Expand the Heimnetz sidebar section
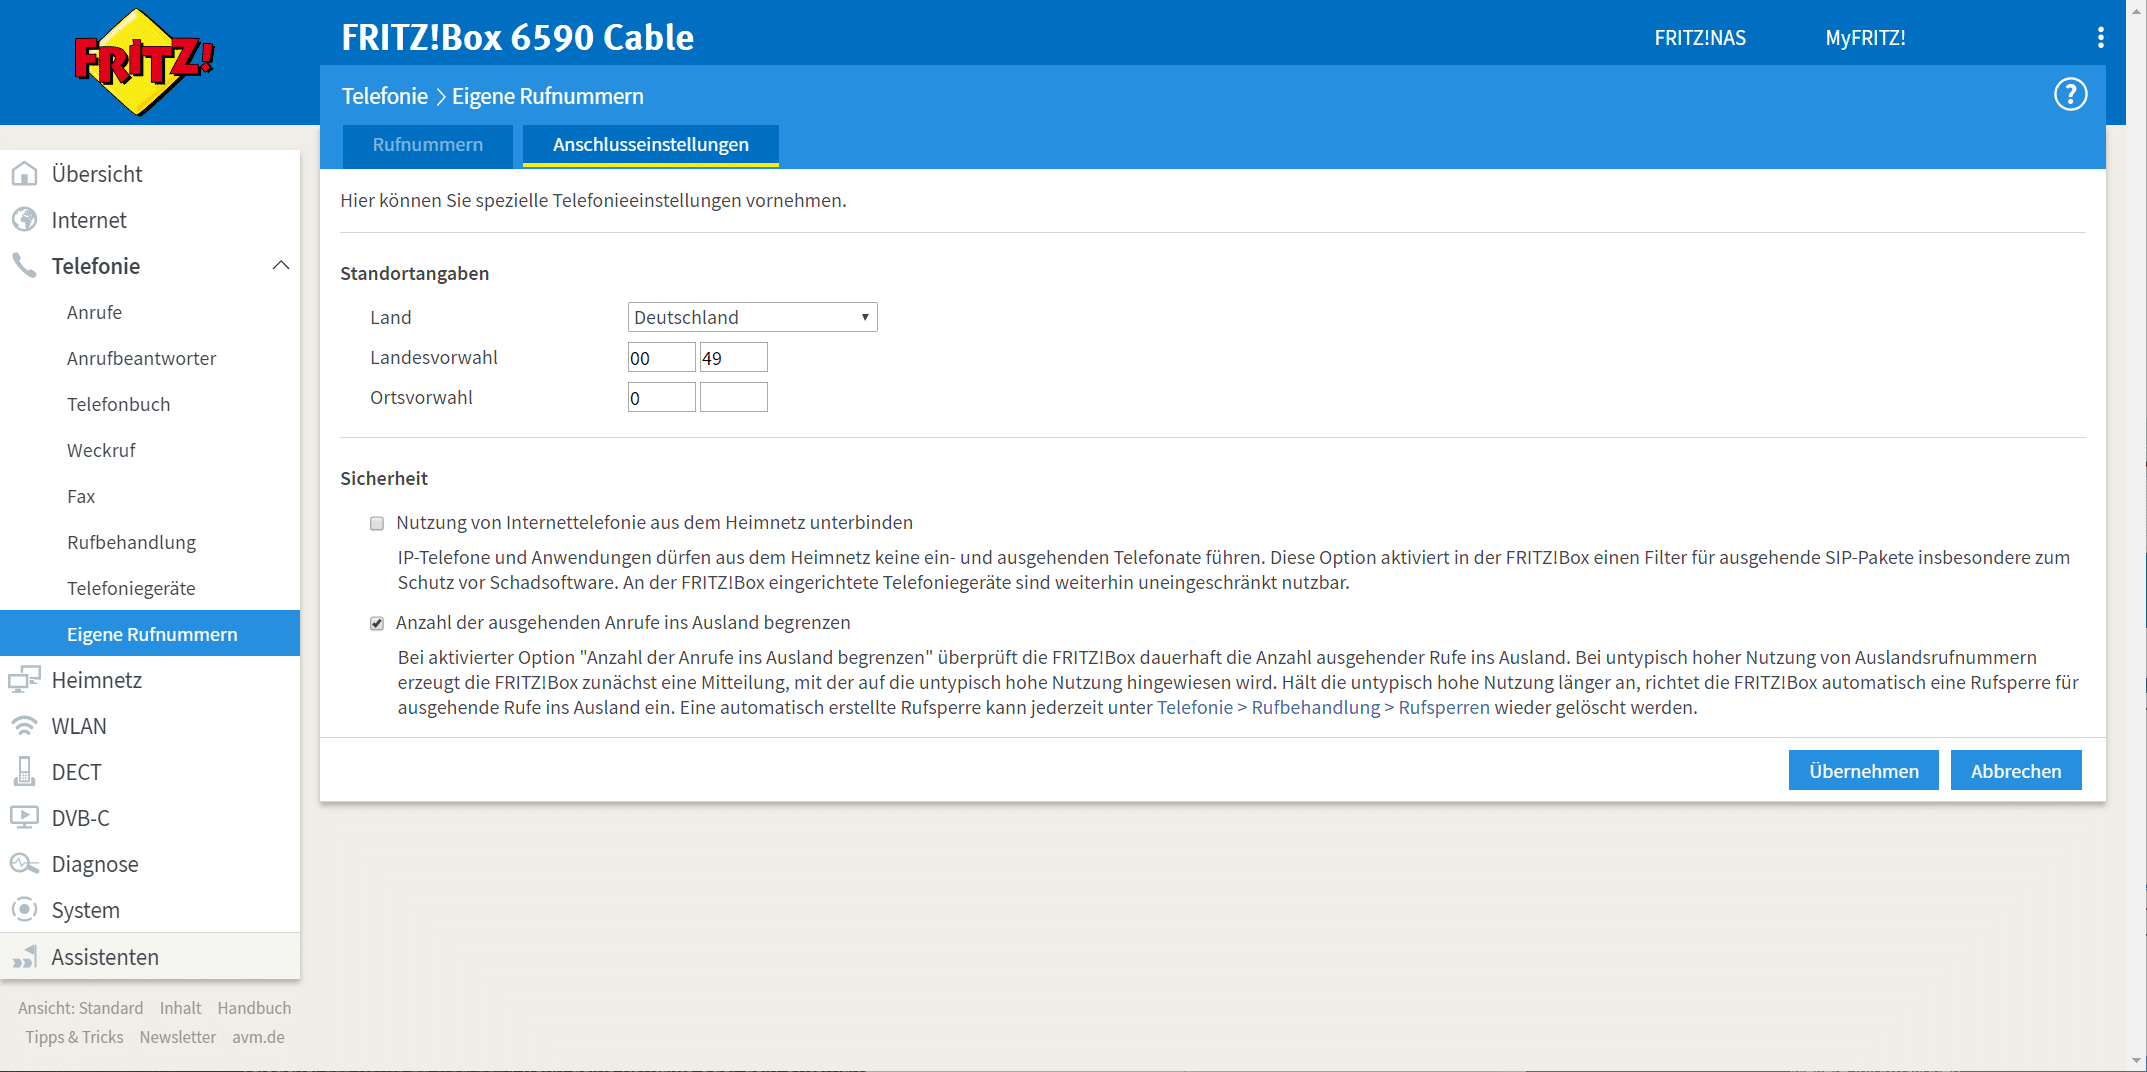Viewport: 2147px width, 1072px height. (97, 680)
